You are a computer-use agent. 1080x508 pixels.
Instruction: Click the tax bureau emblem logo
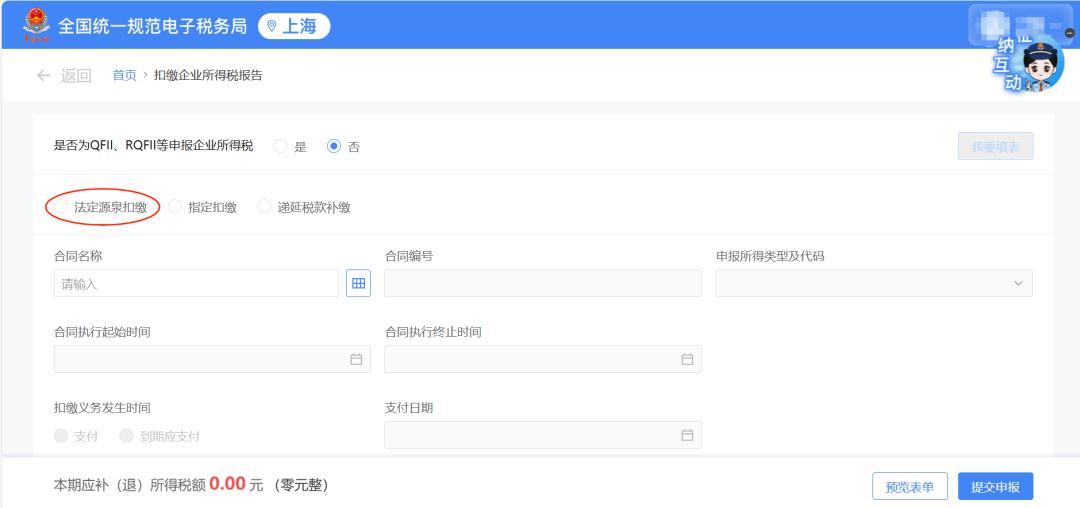pos(35,25)
